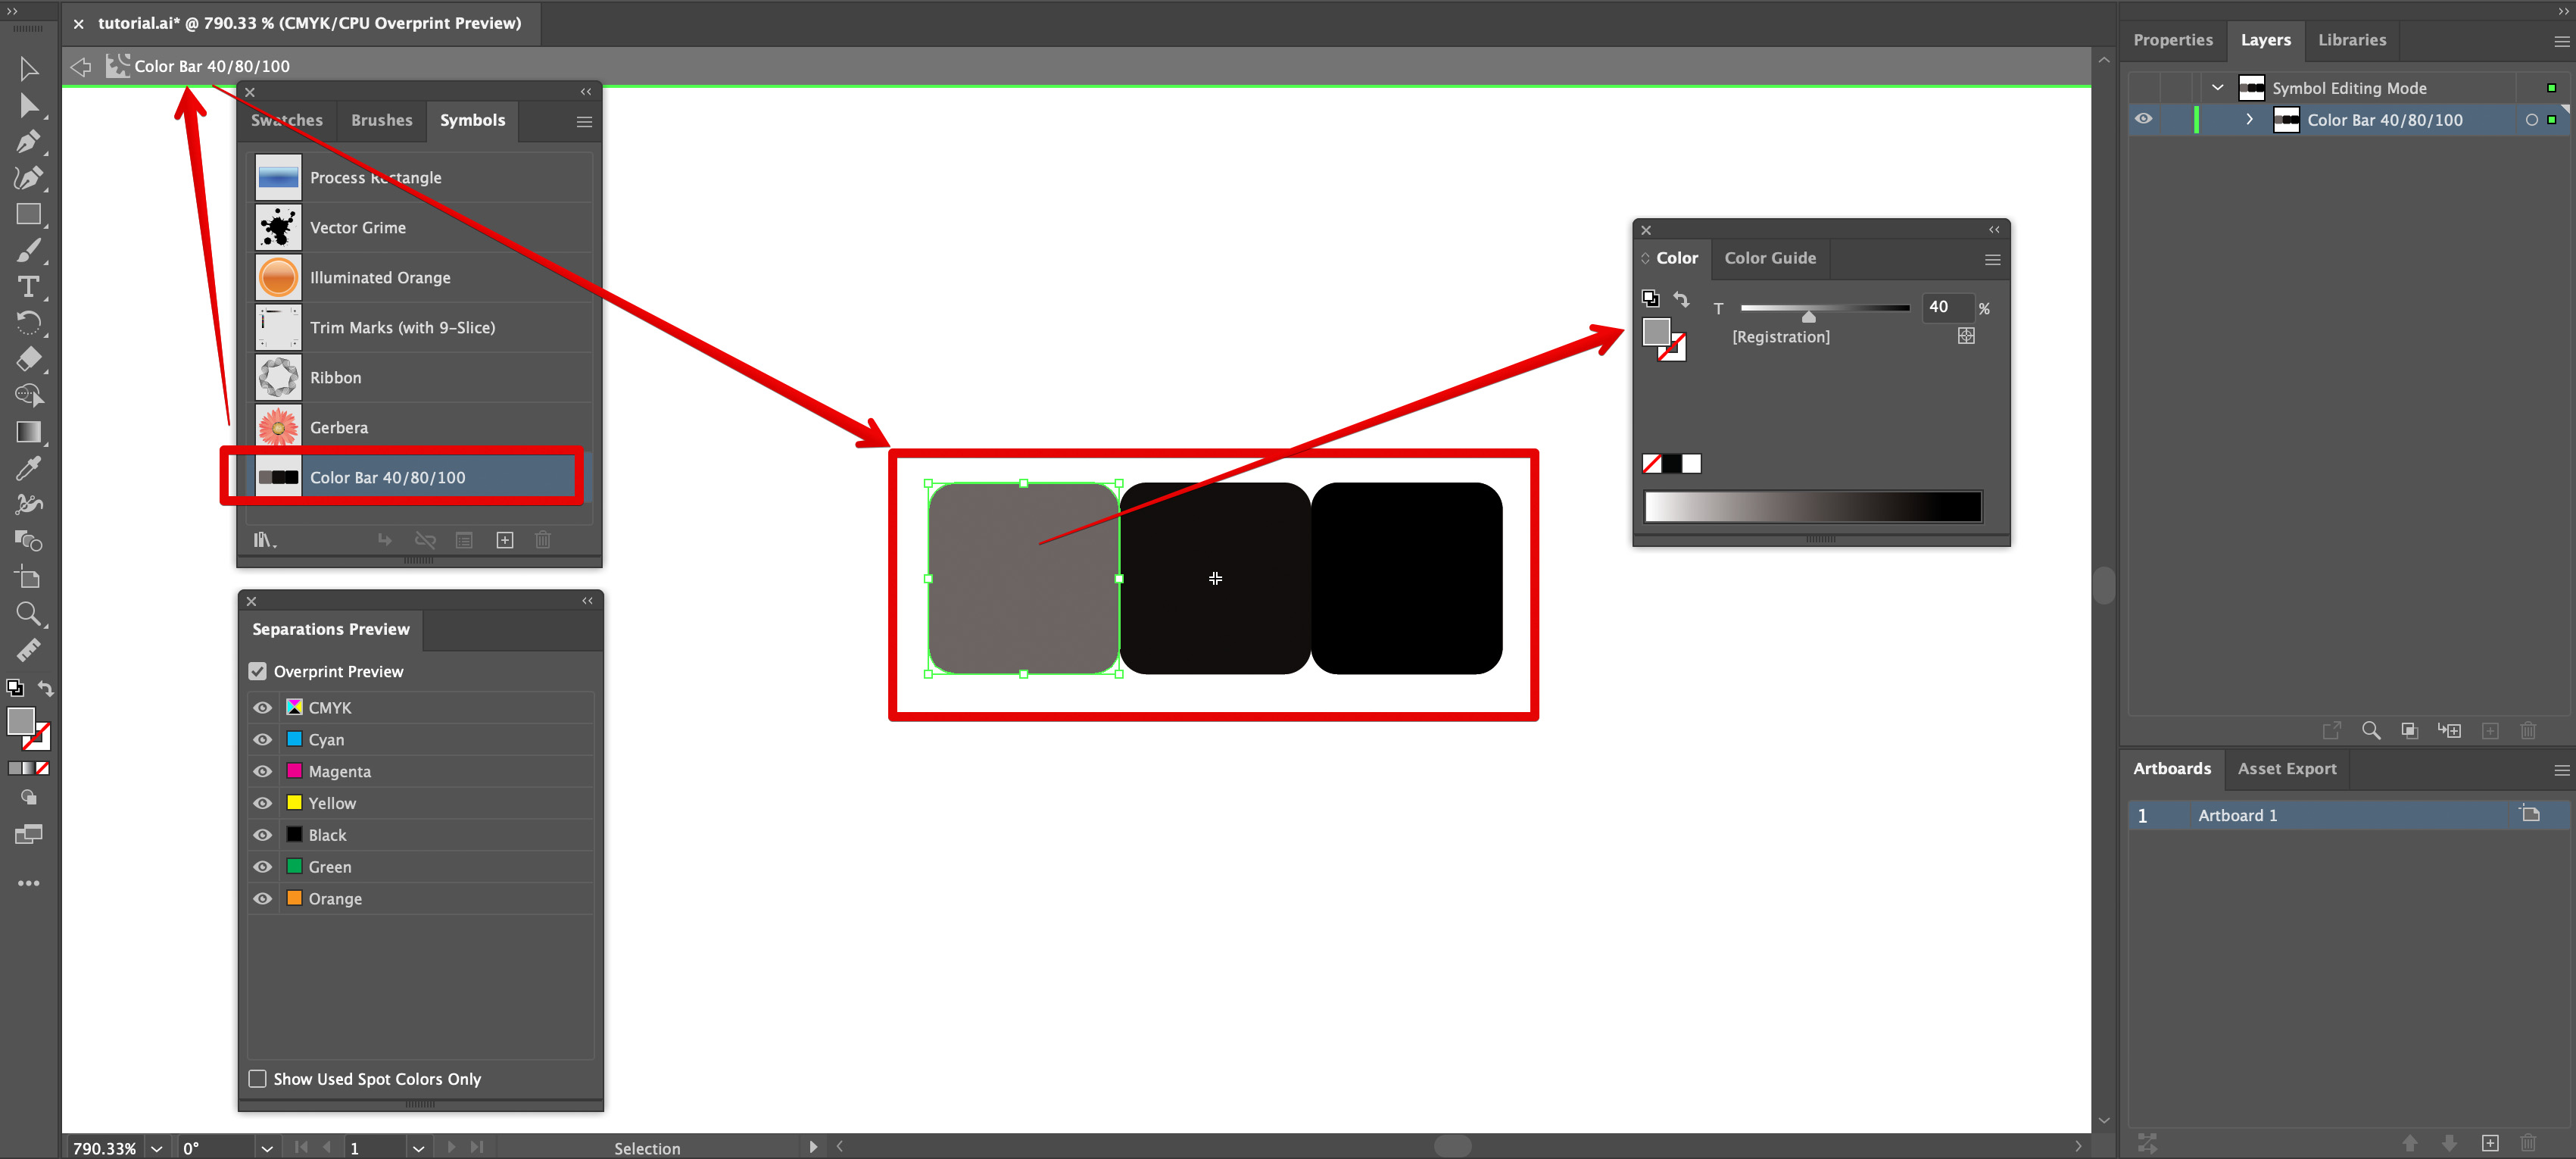Exit symbol editing with the back arrow
Image resolution: width=2576 pixels, height=1159 pixels.
click(x=80, y=66)
